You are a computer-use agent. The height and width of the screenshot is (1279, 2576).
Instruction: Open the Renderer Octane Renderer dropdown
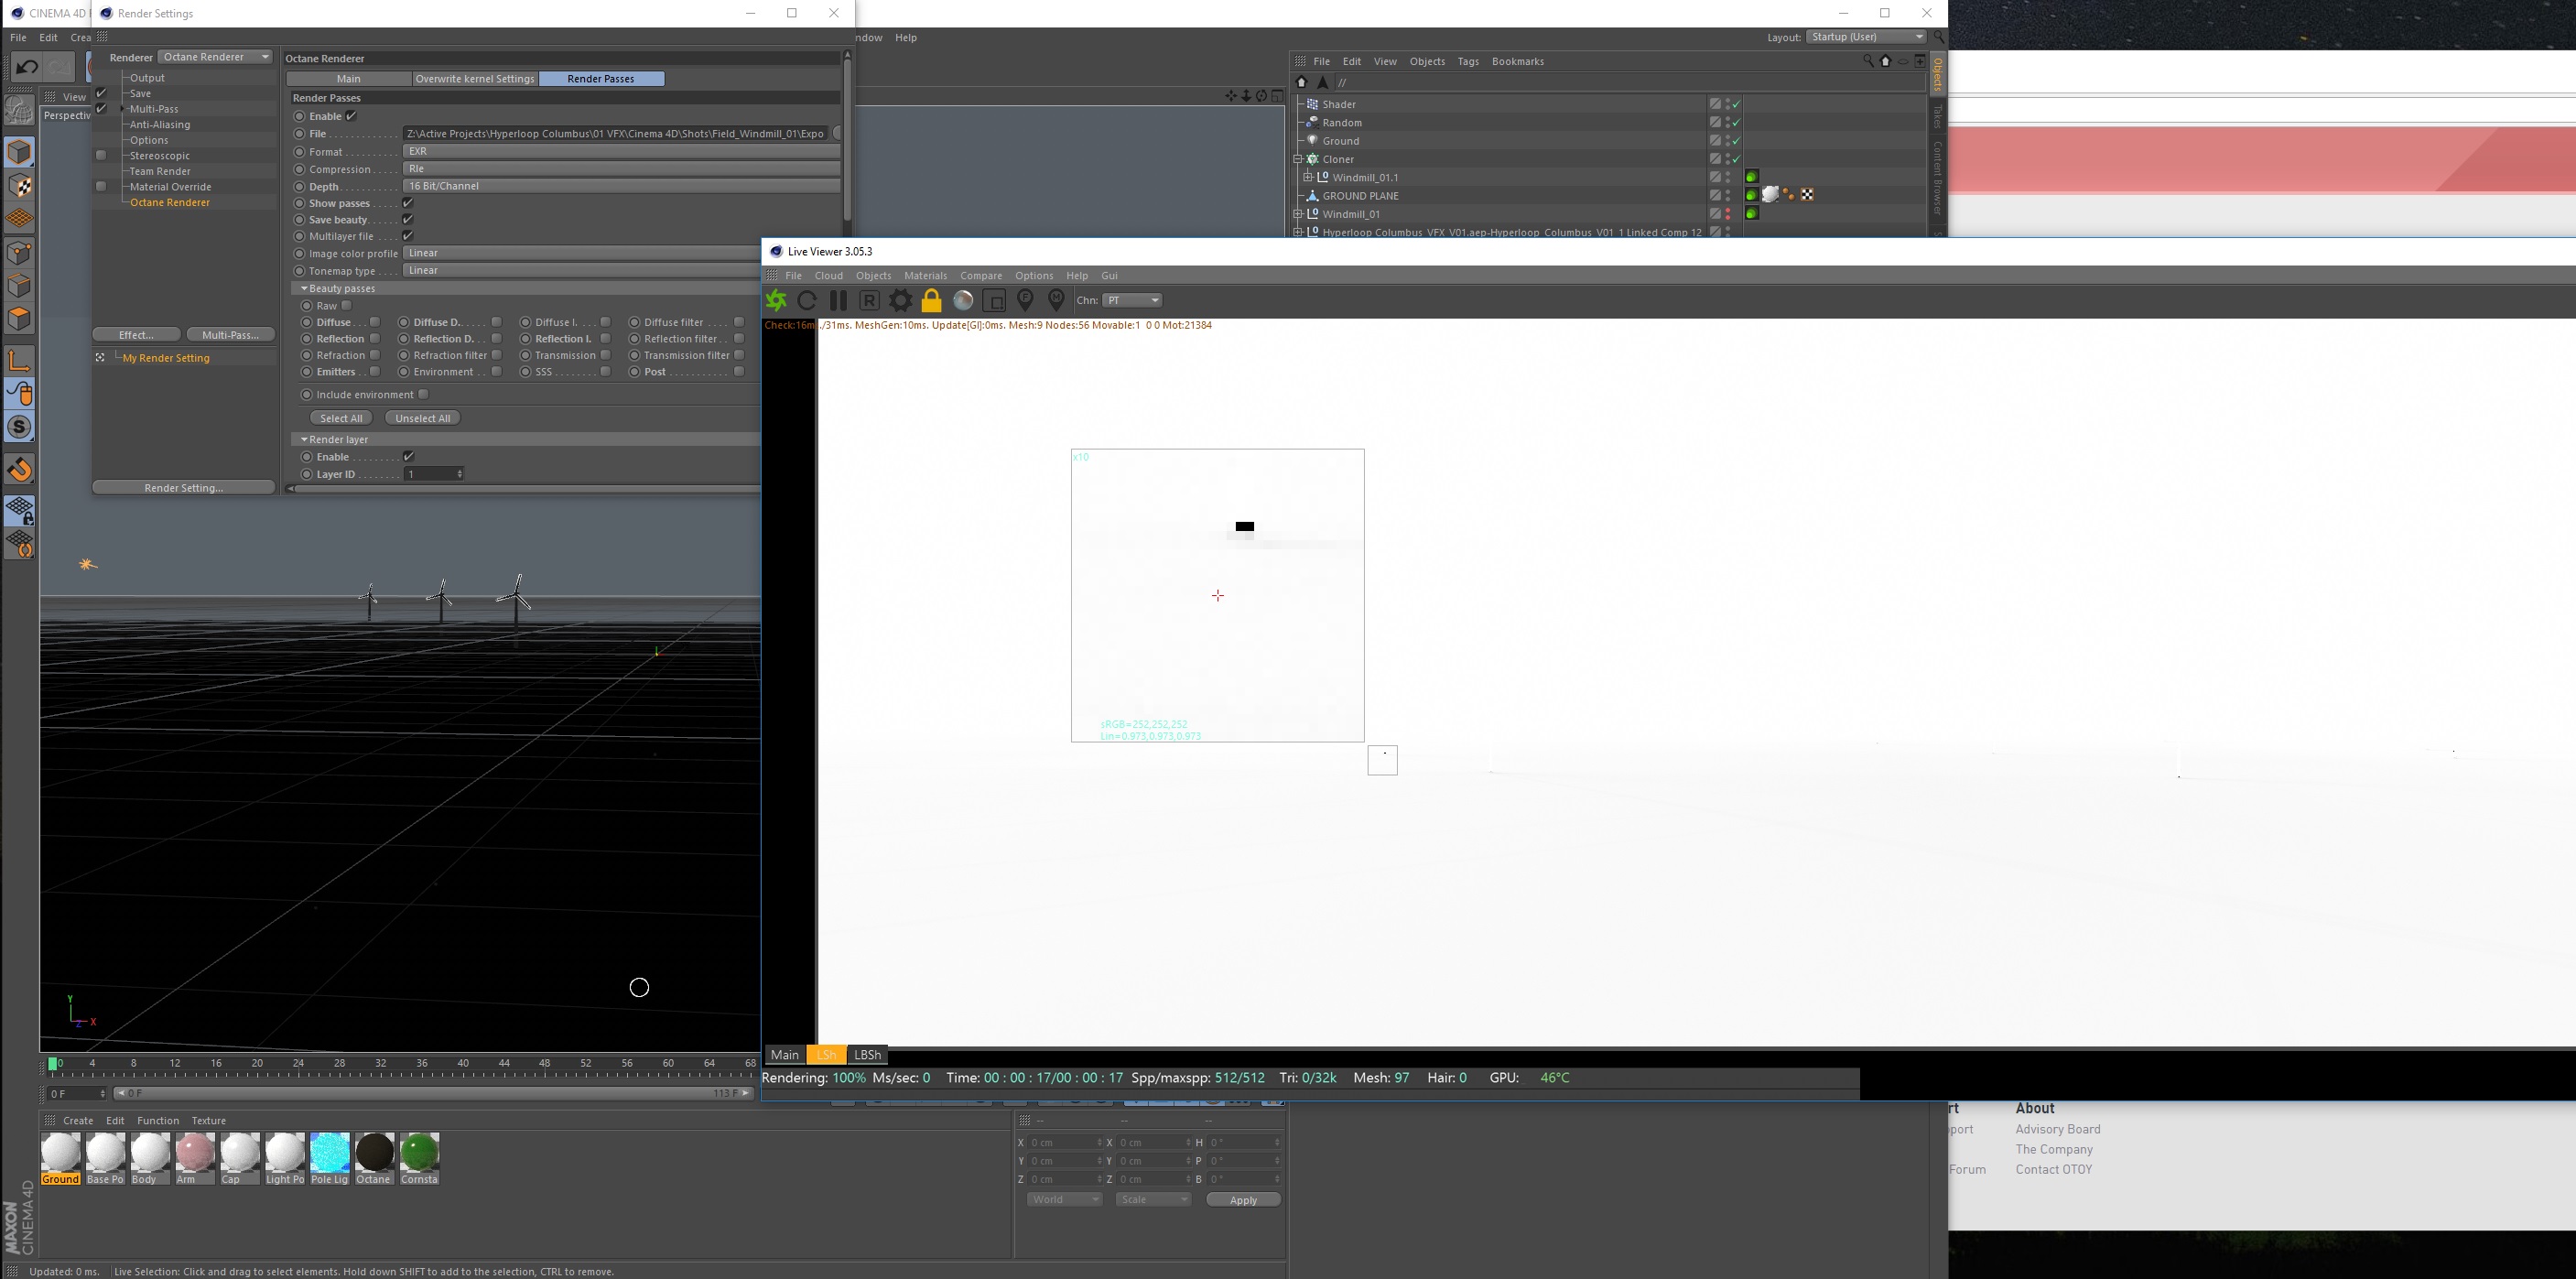[x=215, y=57]
